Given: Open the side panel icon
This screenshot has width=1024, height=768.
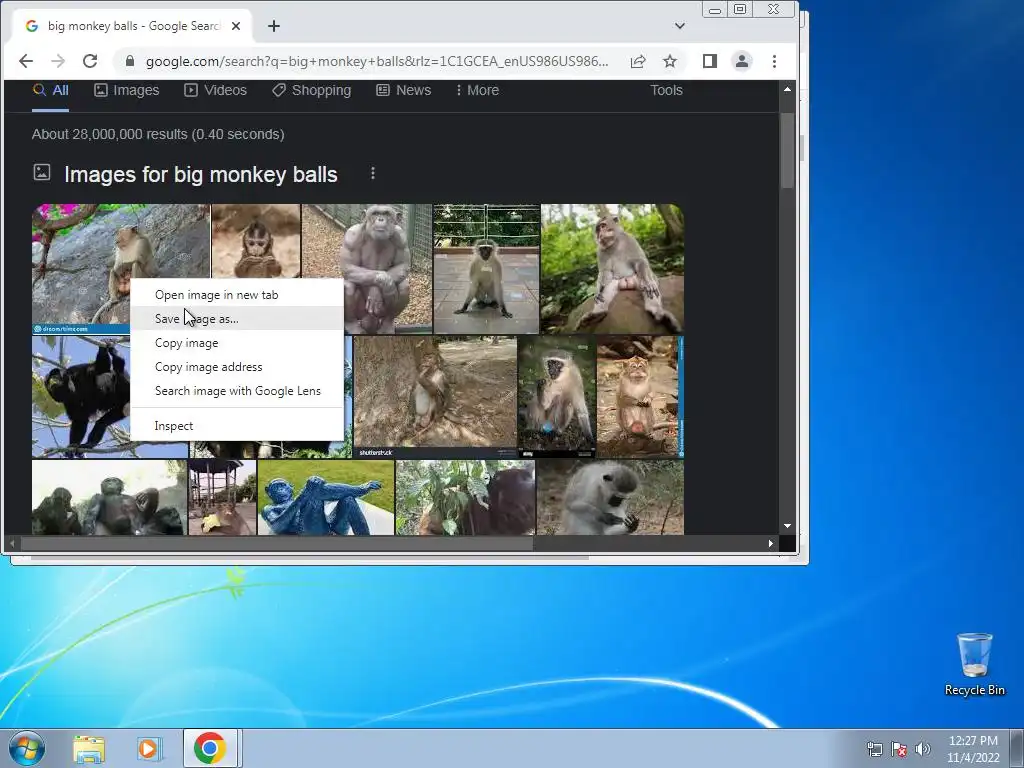Looking at the screenshot, I should point(710,61).
